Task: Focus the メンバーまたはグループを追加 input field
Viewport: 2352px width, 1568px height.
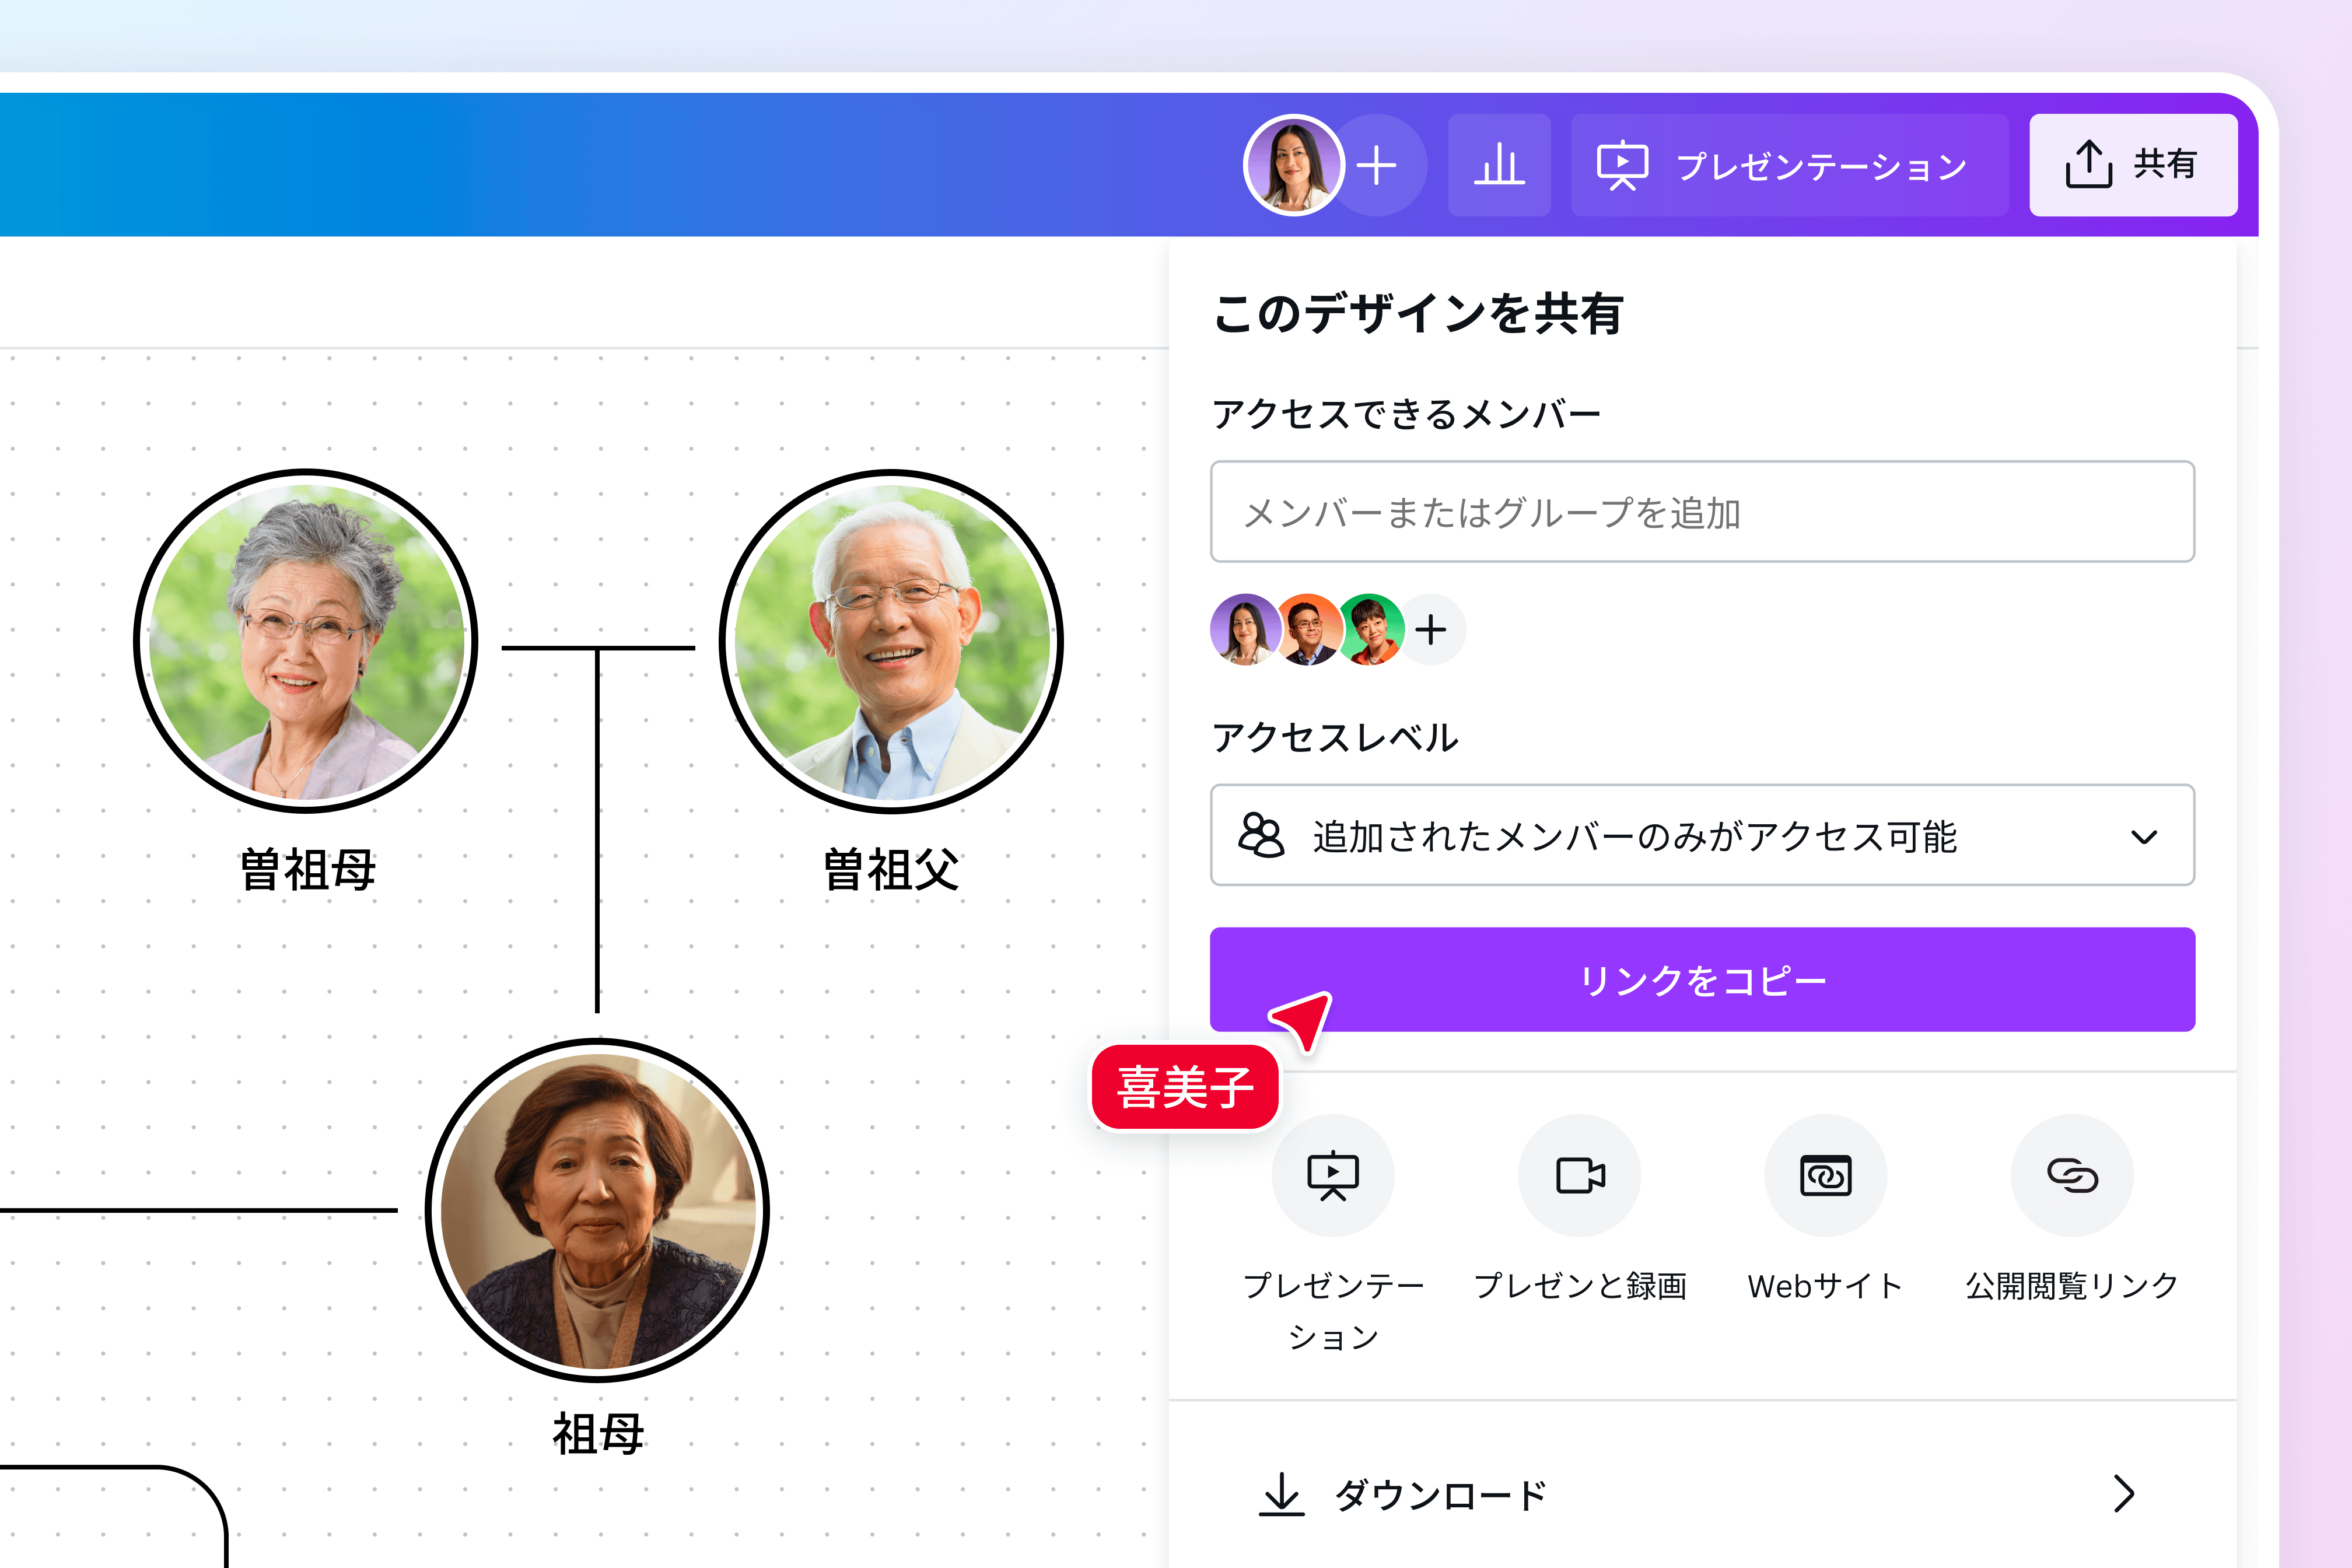Action: click(x=1702, y=512)
